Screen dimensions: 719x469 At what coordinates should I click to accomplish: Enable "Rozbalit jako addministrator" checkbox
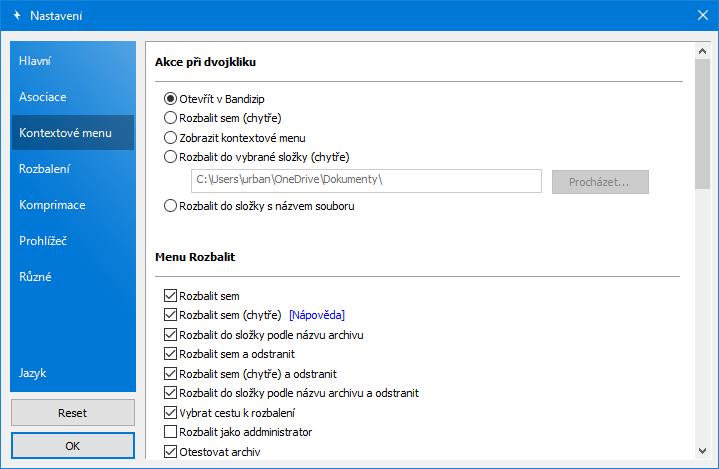coord(170,432)
